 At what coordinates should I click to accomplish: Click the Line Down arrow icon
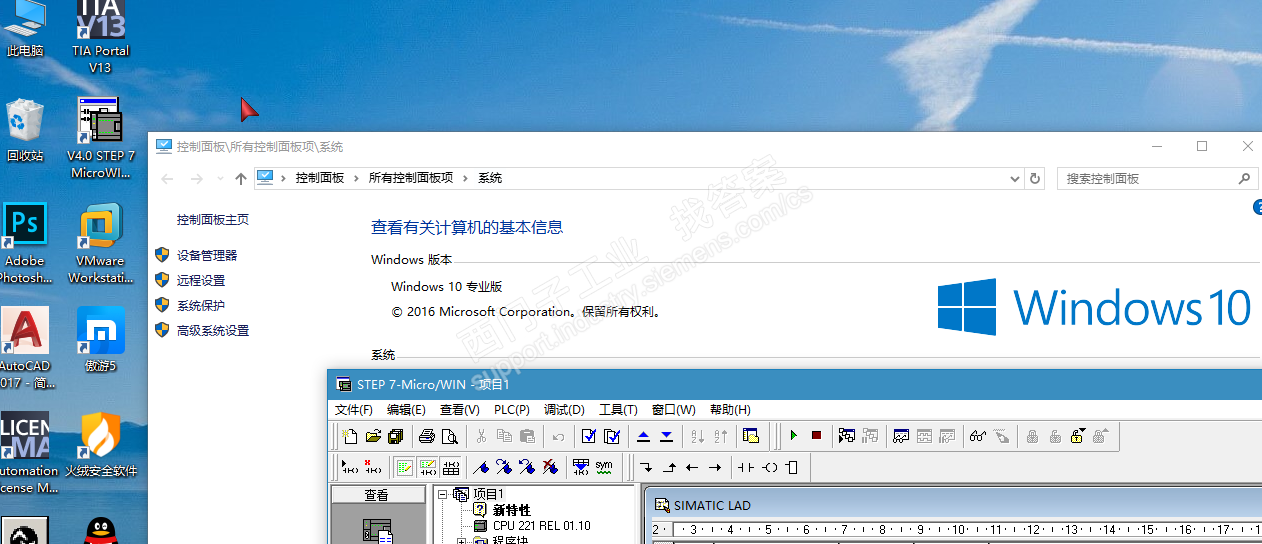point(646,467)
